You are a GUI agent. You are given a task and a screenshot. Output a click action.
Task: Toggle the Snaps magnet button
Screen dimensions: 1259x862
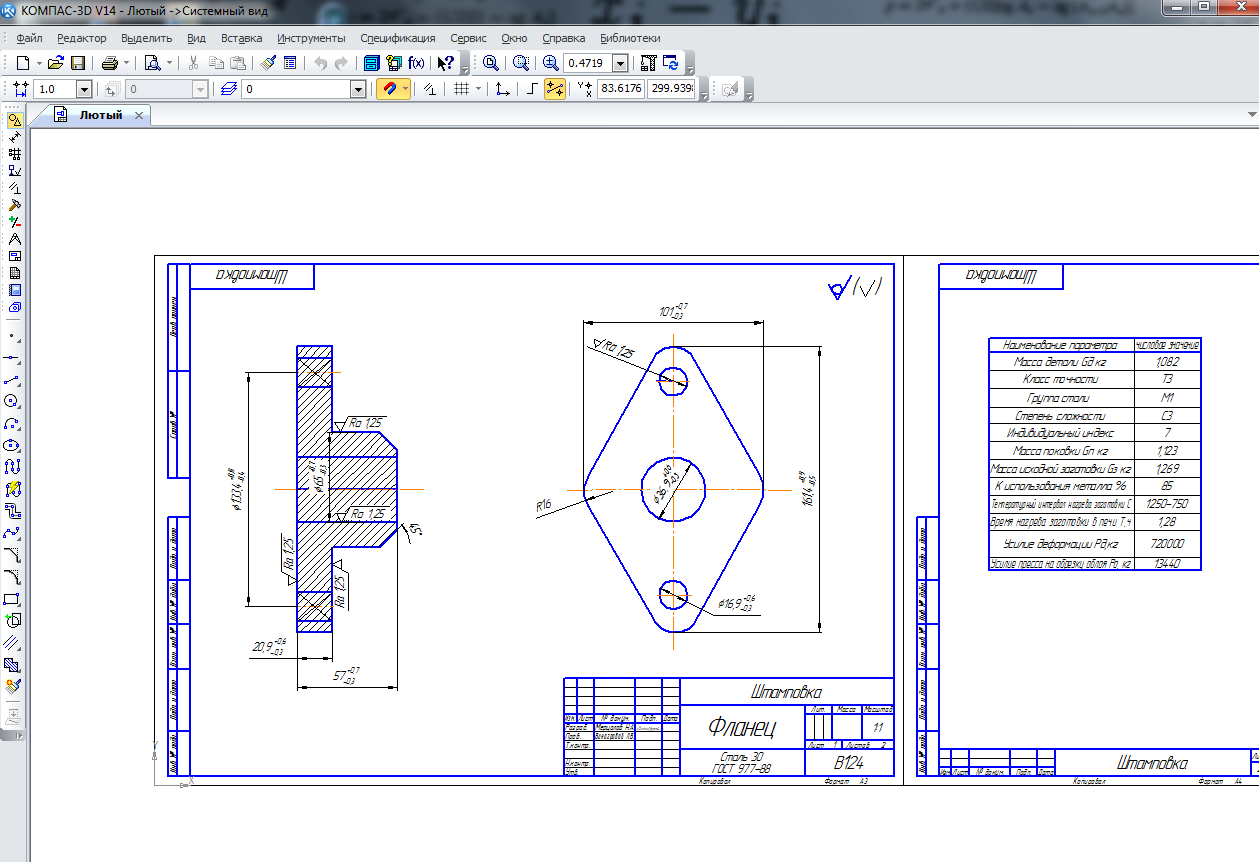(x=389, y=89)
